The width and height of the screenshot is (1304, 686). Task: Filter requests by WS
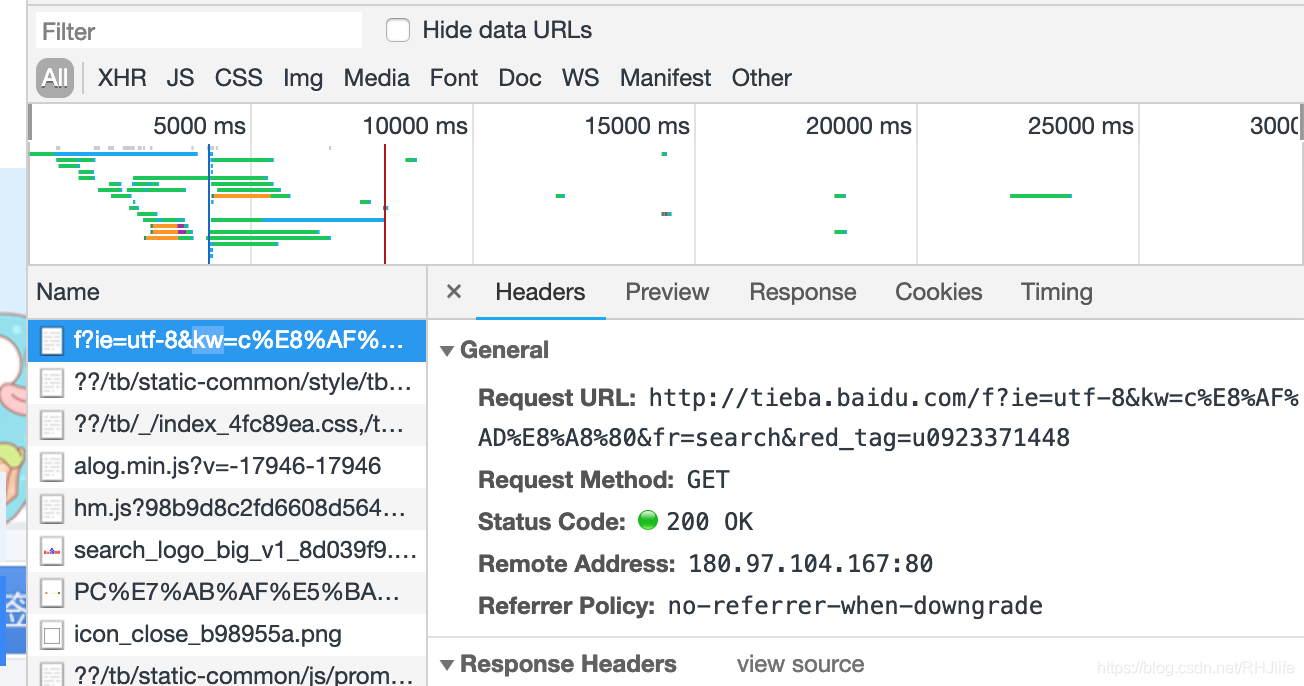tap(580, 78)
